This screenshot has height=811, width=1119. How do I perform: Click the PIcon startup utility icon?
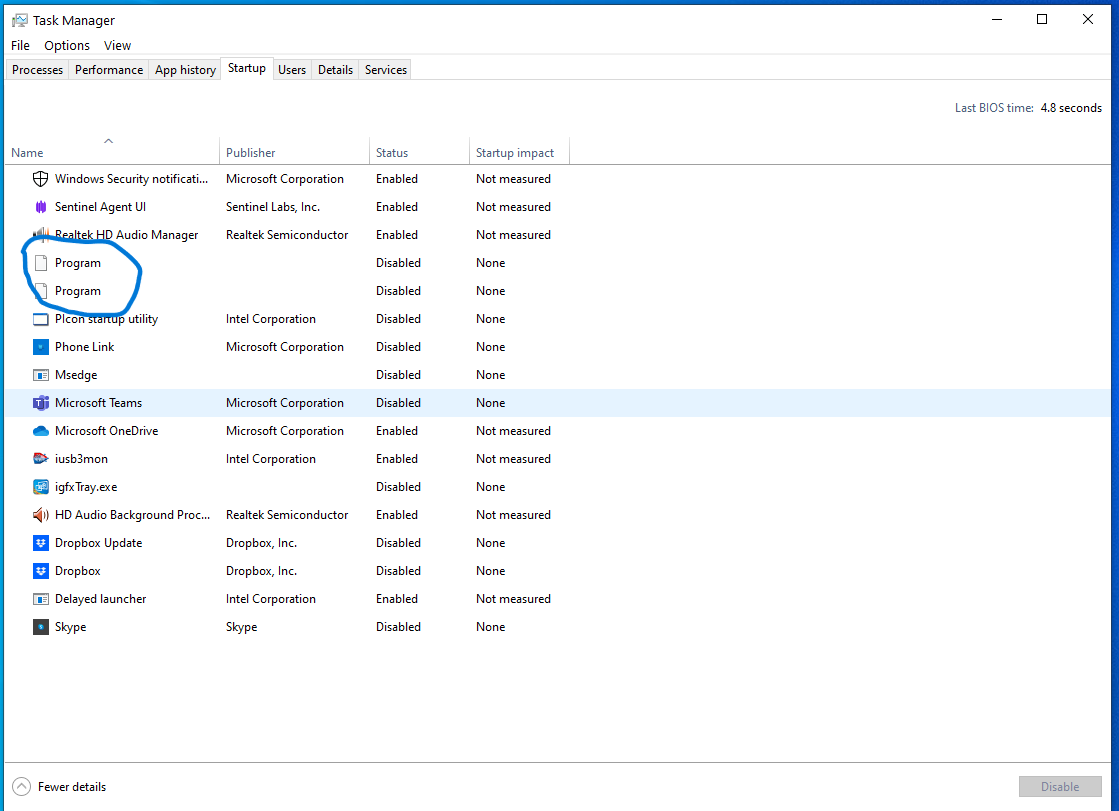41,319
